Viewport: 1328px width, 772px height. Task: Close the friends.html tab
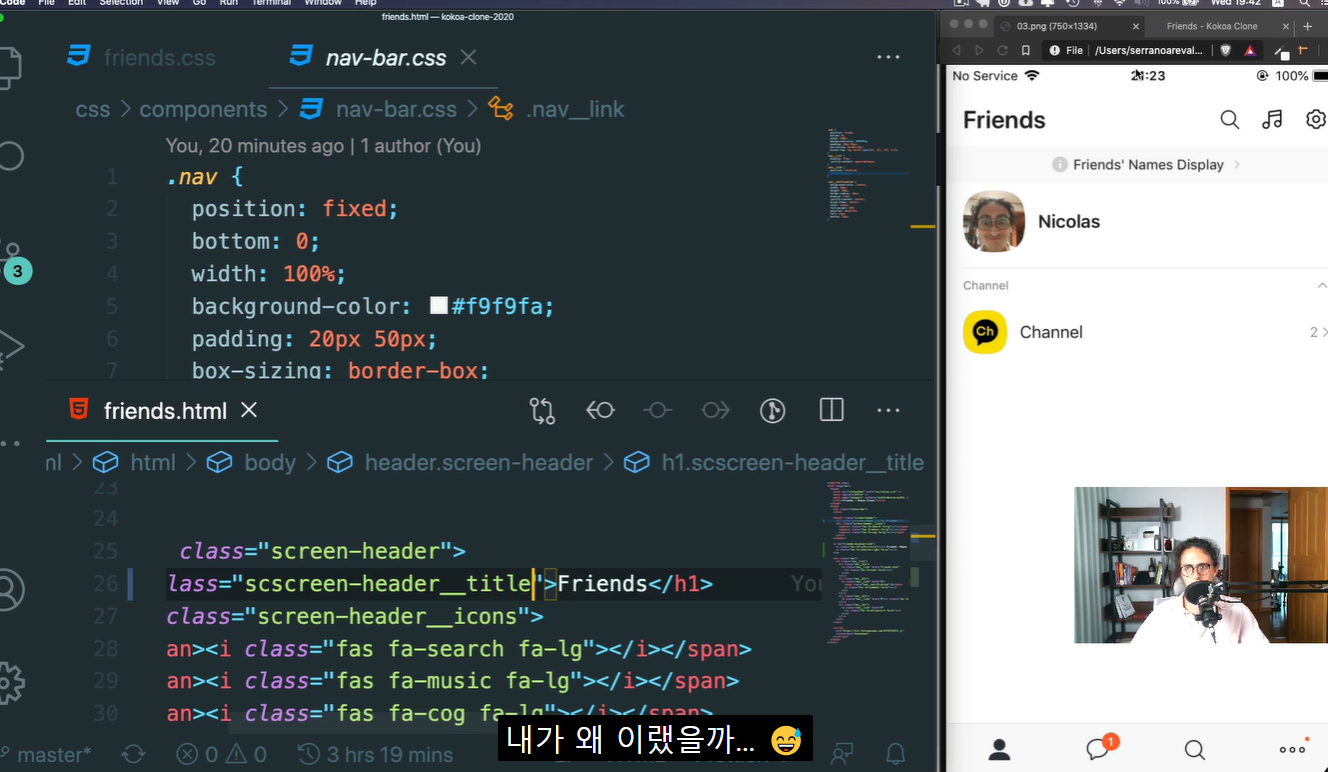pos(250,410)
